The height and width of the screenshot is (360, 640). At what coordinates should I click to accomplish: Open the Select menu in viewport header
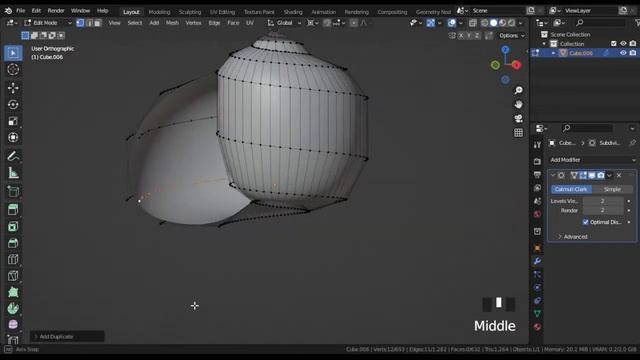[135, 23]
